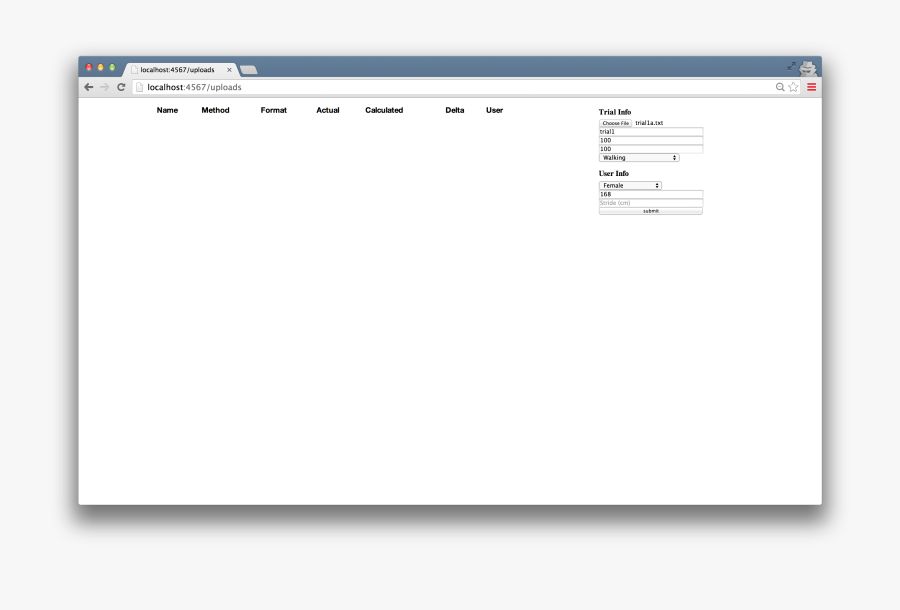Reload the page with refresh icon
The image size is (900, 610).
[121, 87]
